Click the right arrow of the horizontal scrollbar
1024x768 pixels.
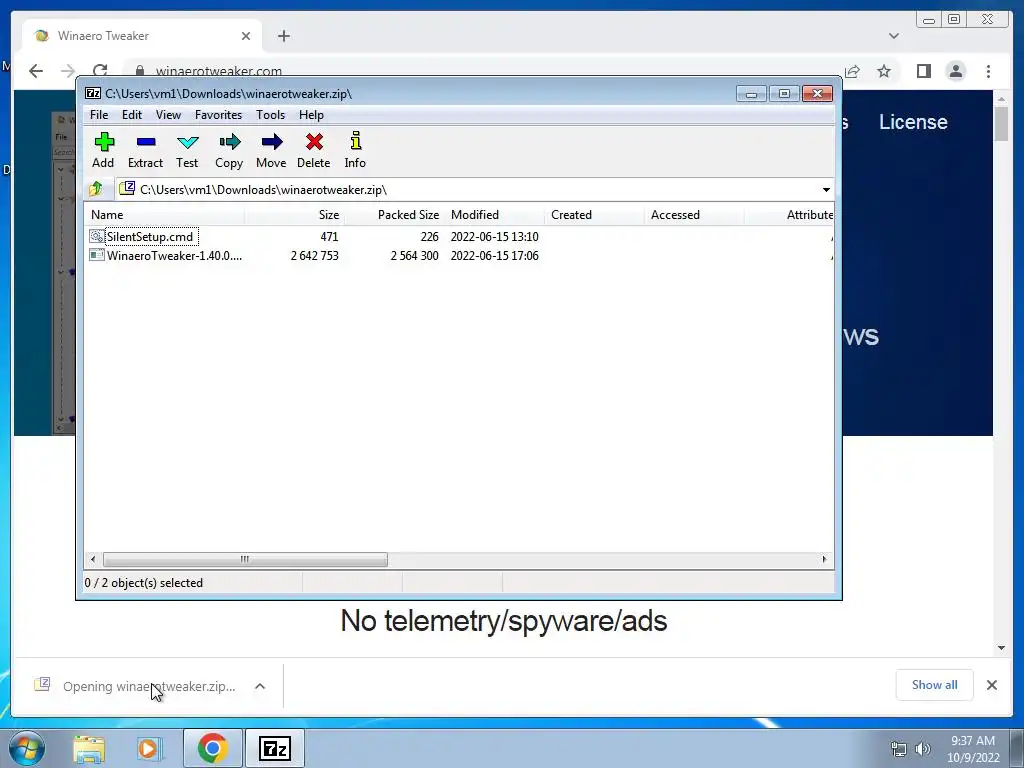click(x=825, y=560)
